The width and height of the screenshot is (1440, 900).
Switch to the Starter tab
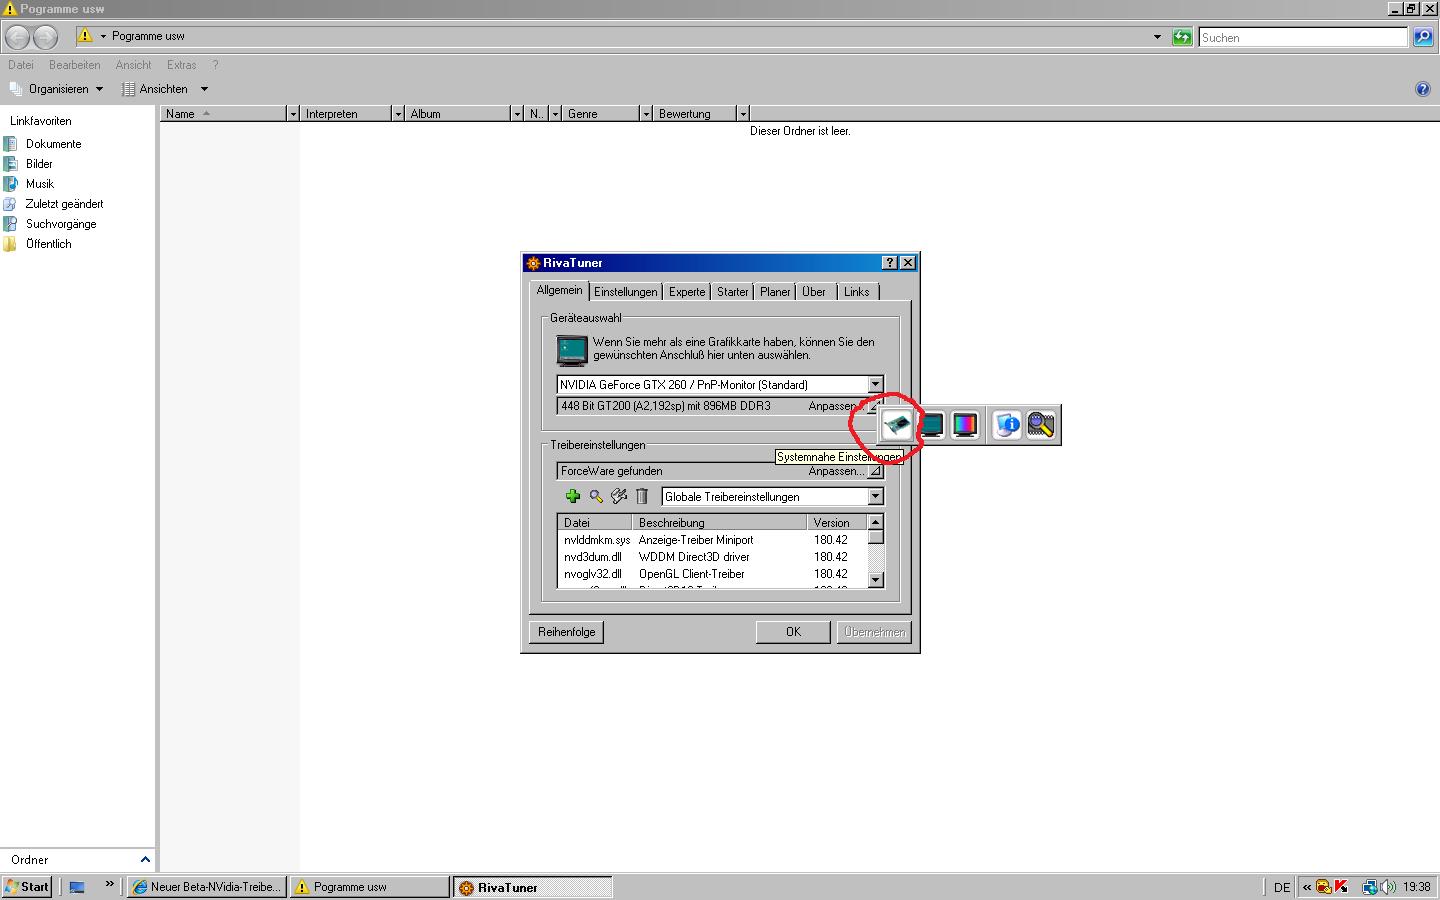pos(732,292)
